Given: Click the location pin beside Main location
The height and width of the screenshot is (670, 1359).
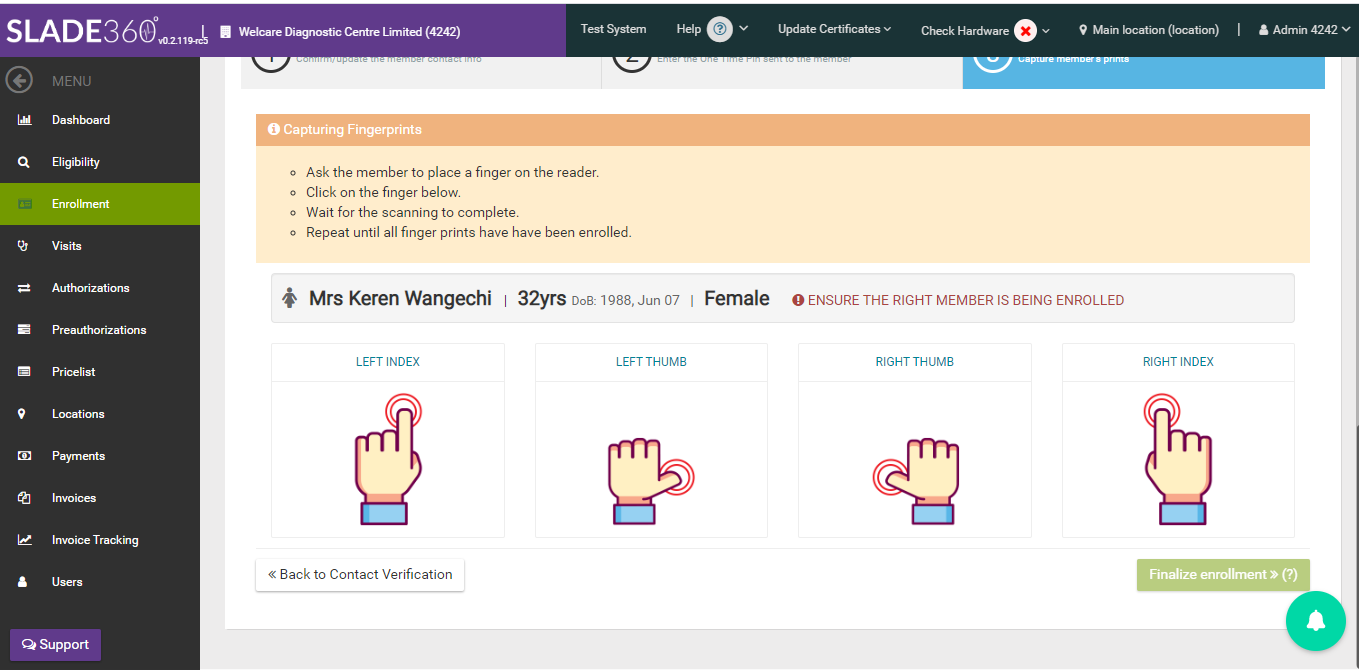Looking at the screenshot, I should 1083,30.
